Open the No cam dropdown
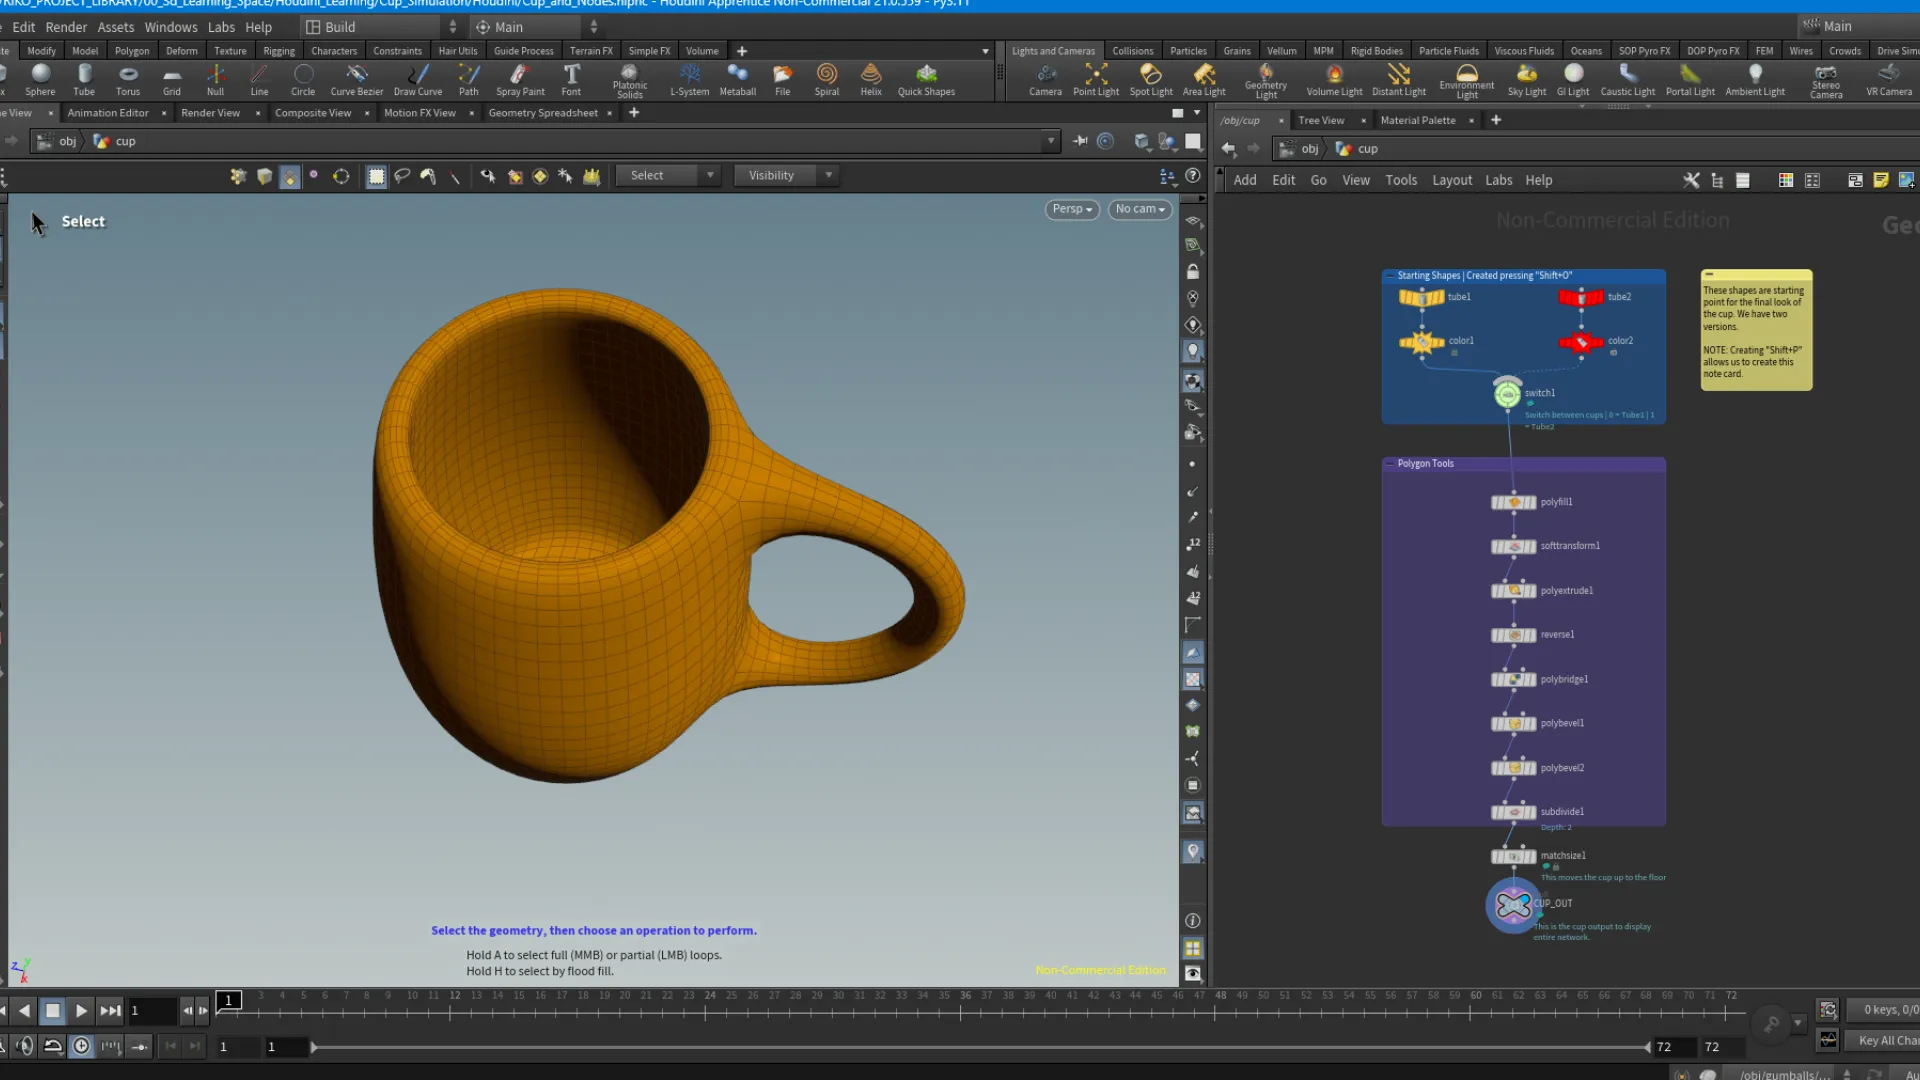 pos(1139,209)
